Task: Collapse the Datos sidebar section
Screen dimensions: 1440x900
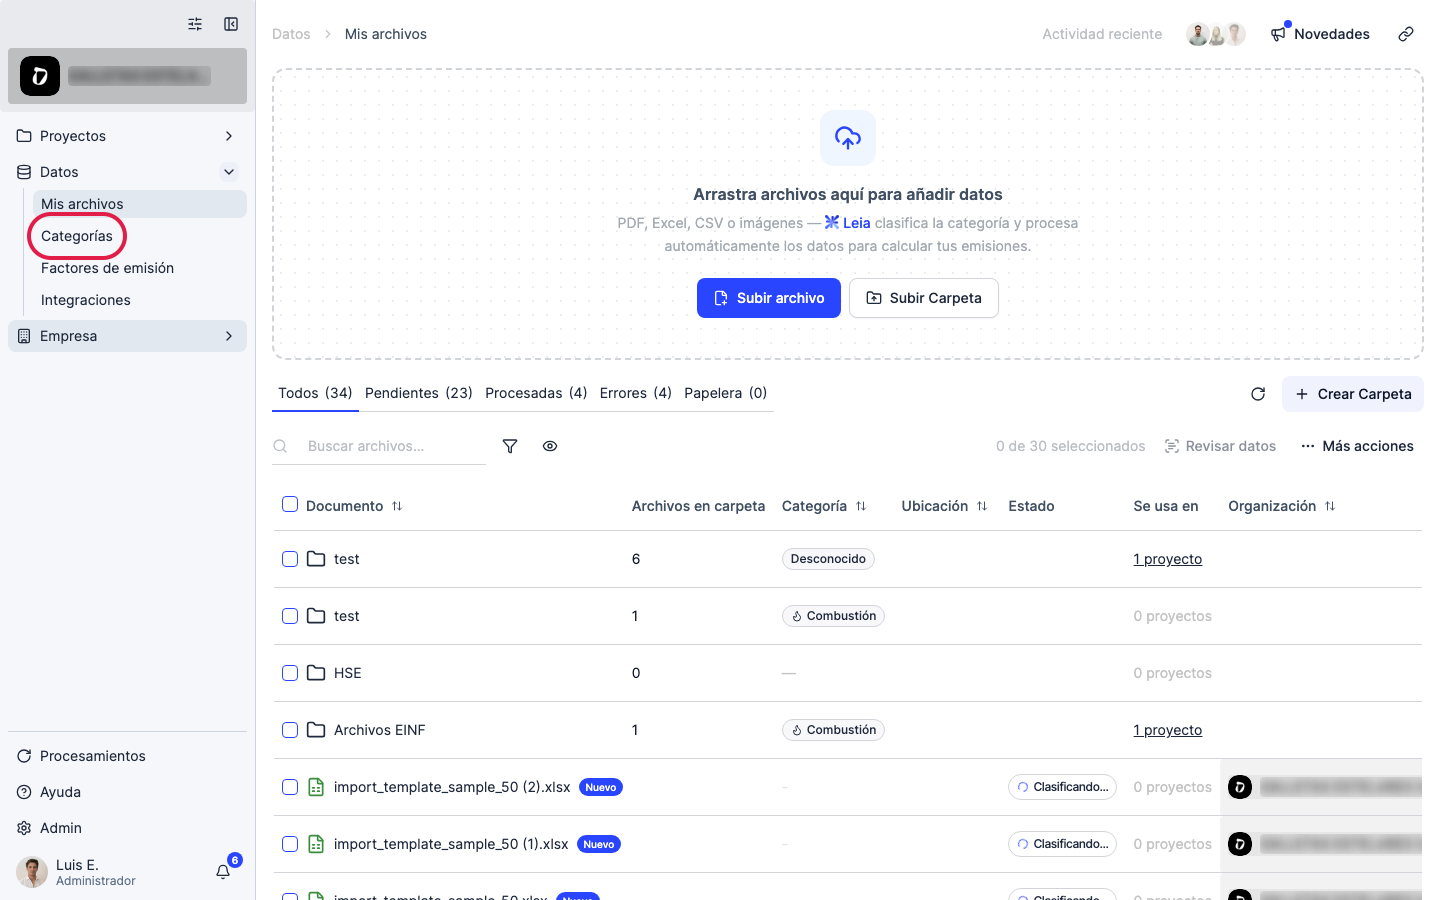Action: tap(128, 172)
